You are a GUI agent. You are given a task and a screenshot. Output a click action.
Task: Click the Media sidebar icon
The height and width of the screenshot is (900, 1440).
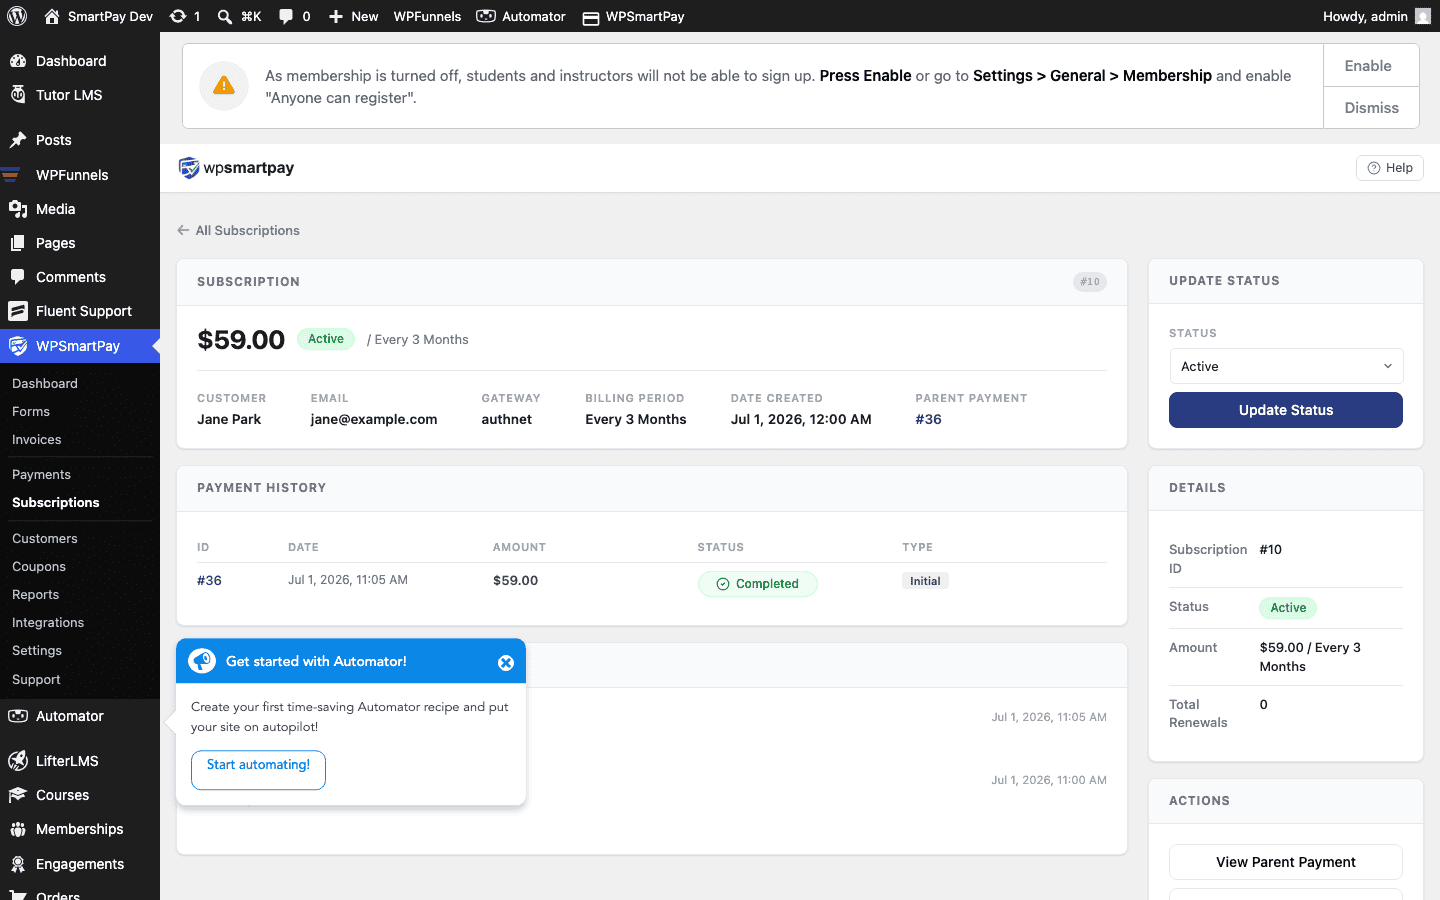click(x=18, y=209)
